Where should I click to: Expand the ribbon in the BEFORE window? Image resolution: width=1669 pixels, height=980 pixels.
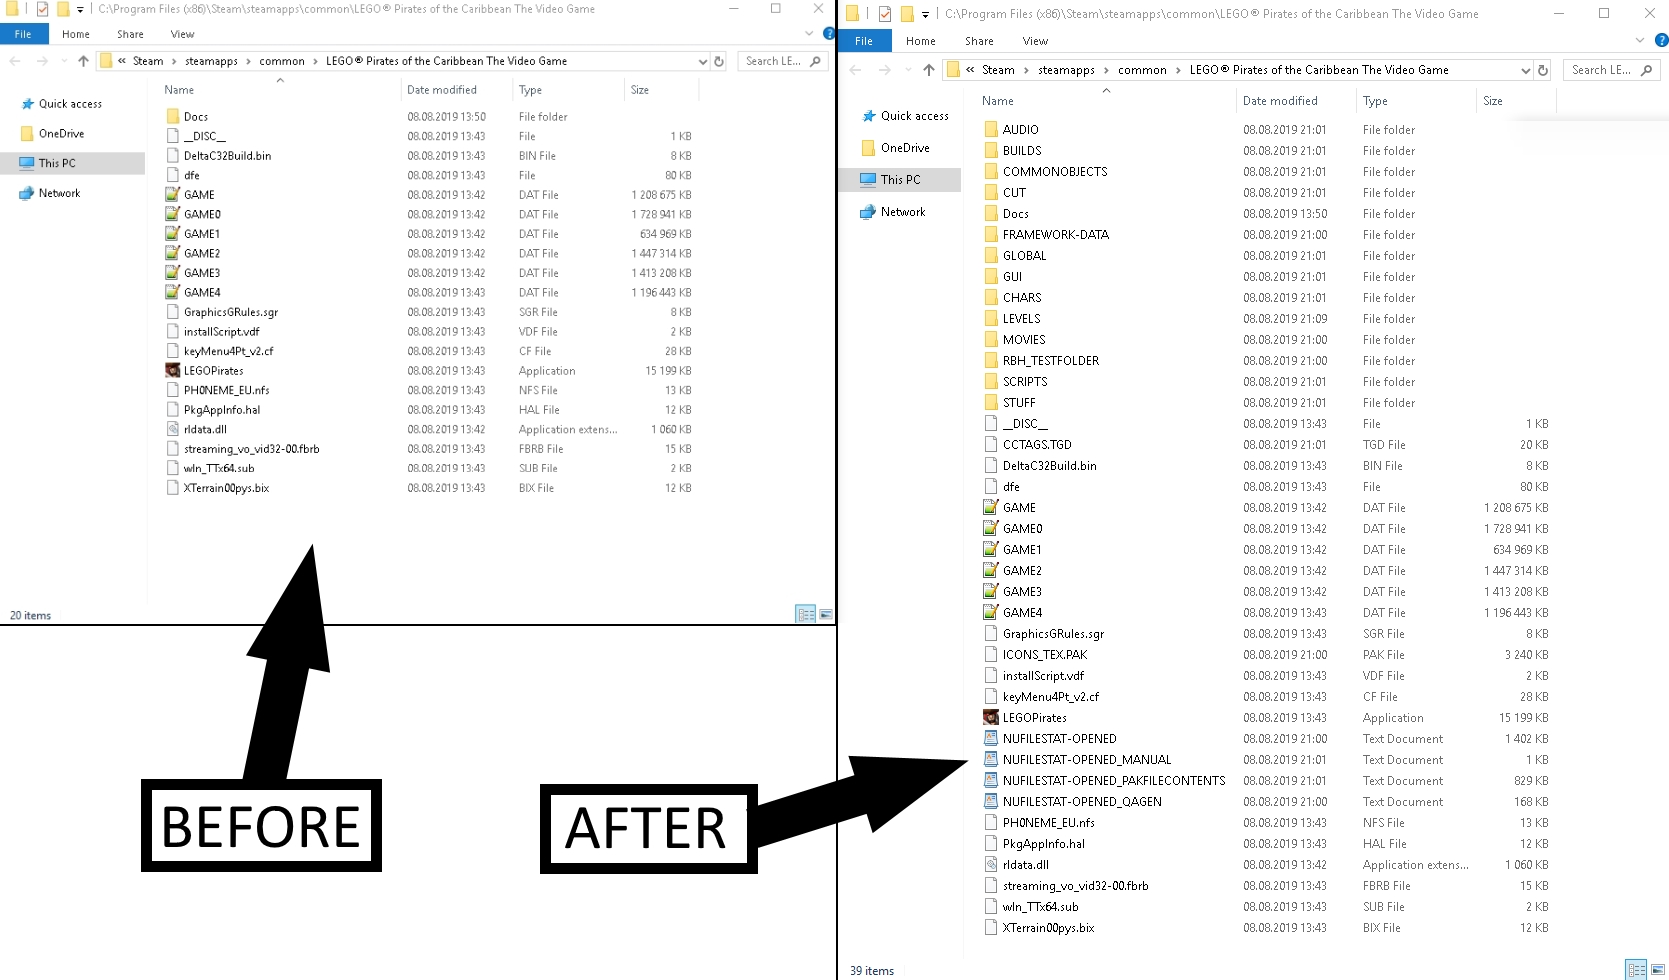(809, 34)
